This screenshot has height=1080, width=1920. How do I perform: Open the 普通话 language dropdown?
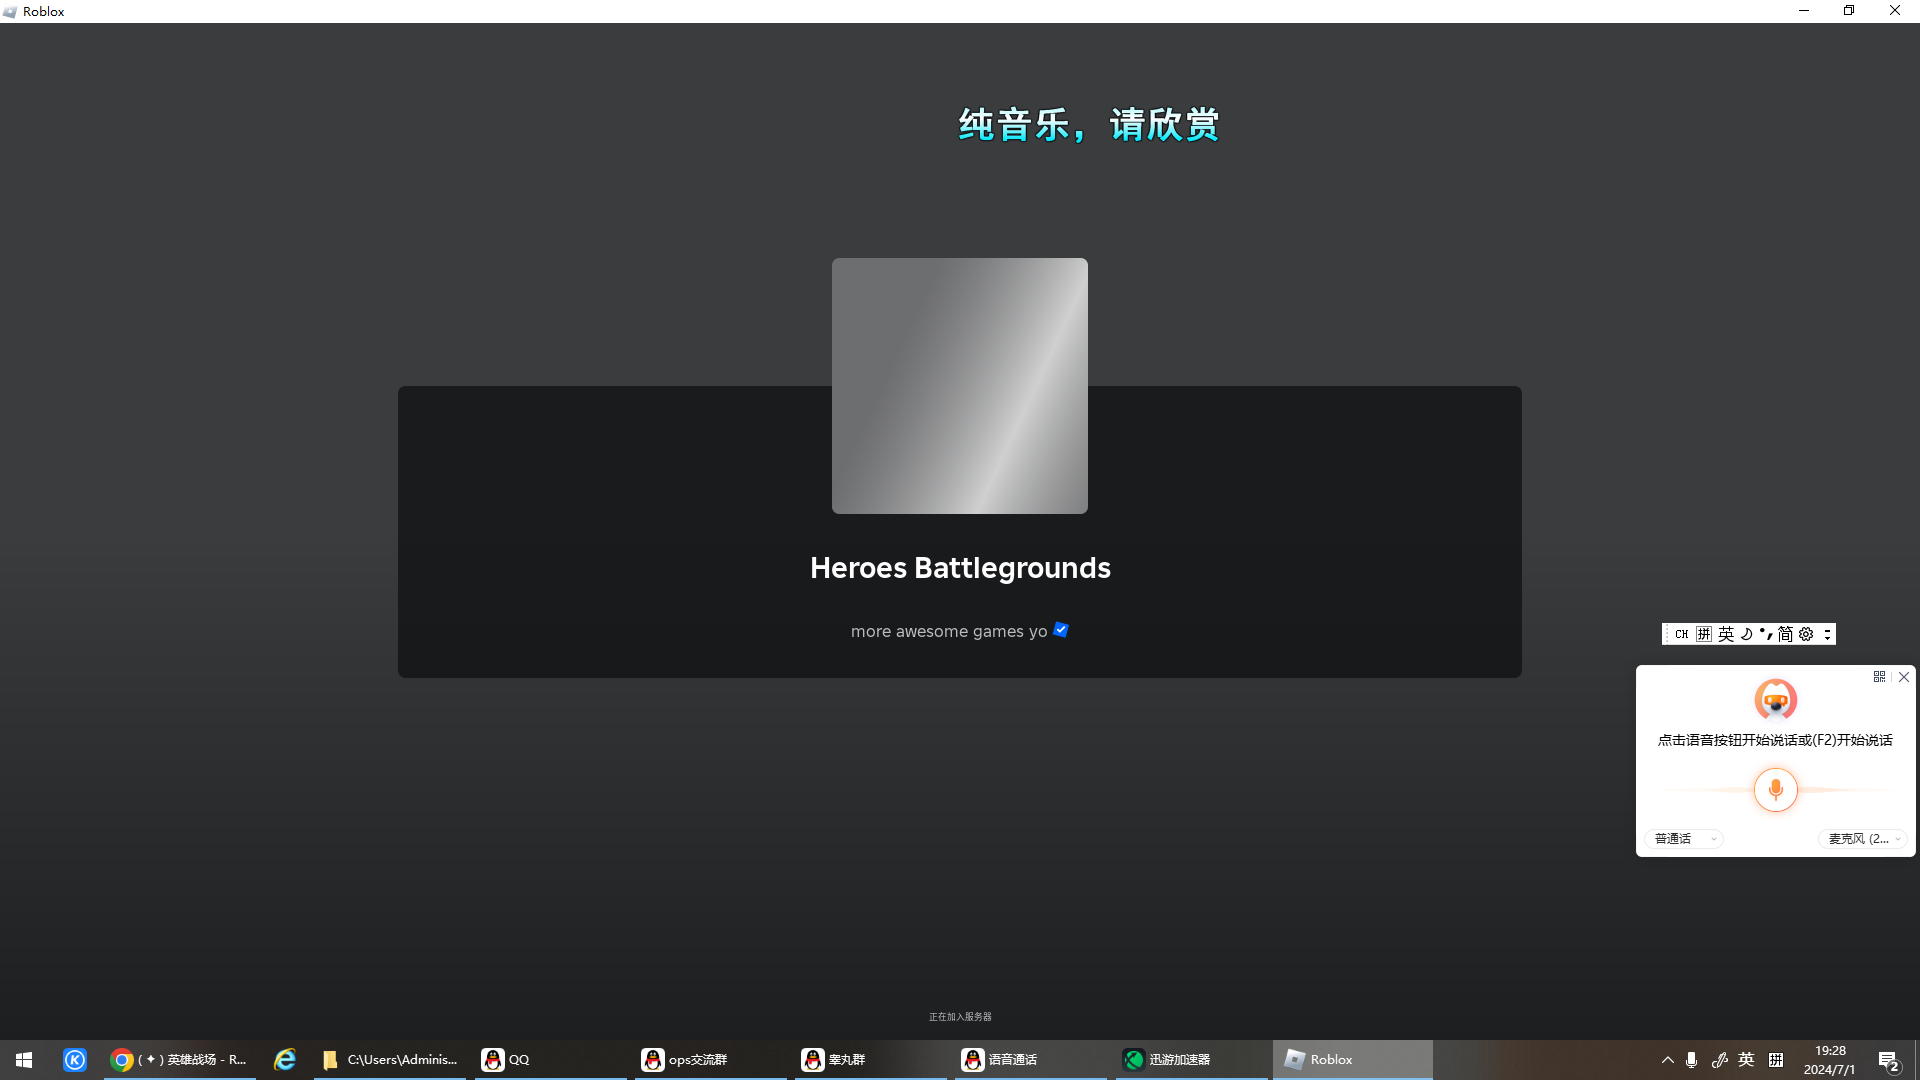click(x=1684, y=839)
